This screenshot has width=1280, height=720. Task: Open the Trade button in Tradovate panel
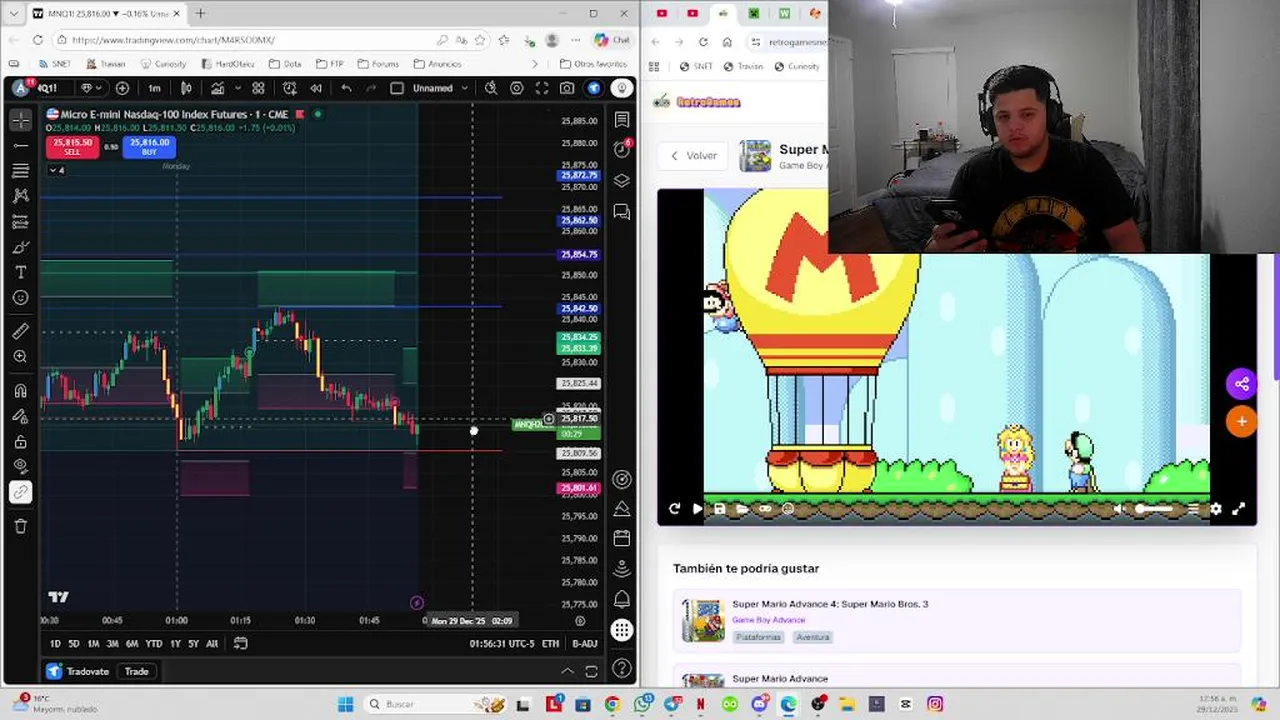click(x=137, y=671)
